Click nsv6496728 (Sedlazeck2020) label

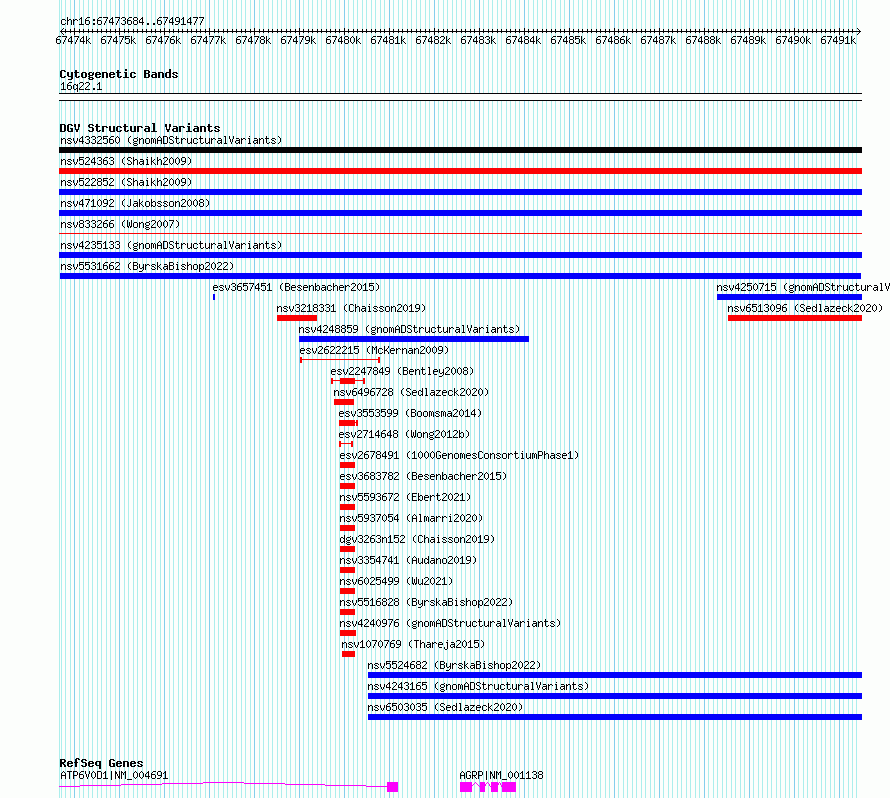click(x=411, y=392)
